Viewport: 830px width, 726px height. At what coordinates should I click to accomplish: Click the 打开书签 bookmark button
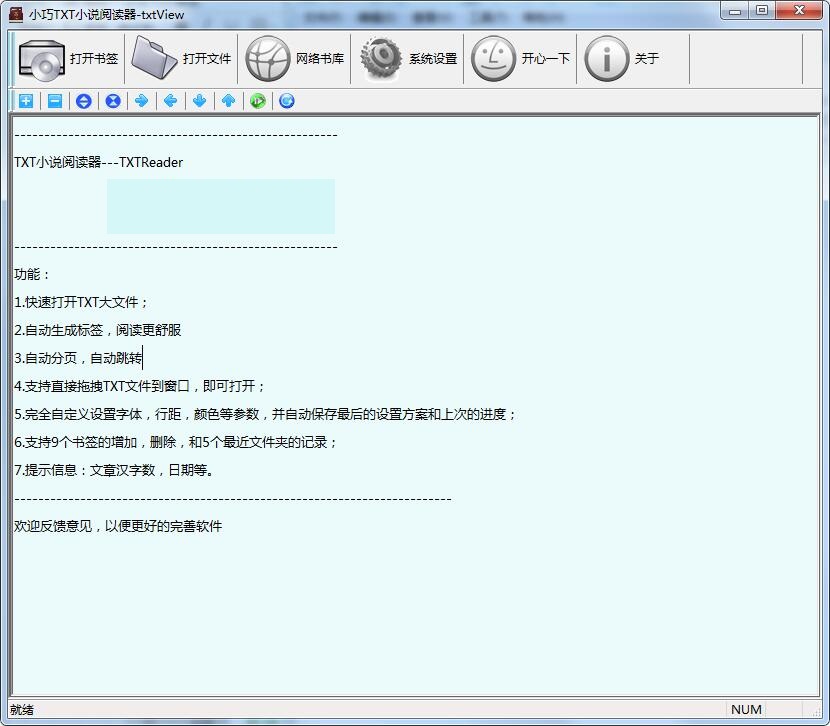point(69,59)
